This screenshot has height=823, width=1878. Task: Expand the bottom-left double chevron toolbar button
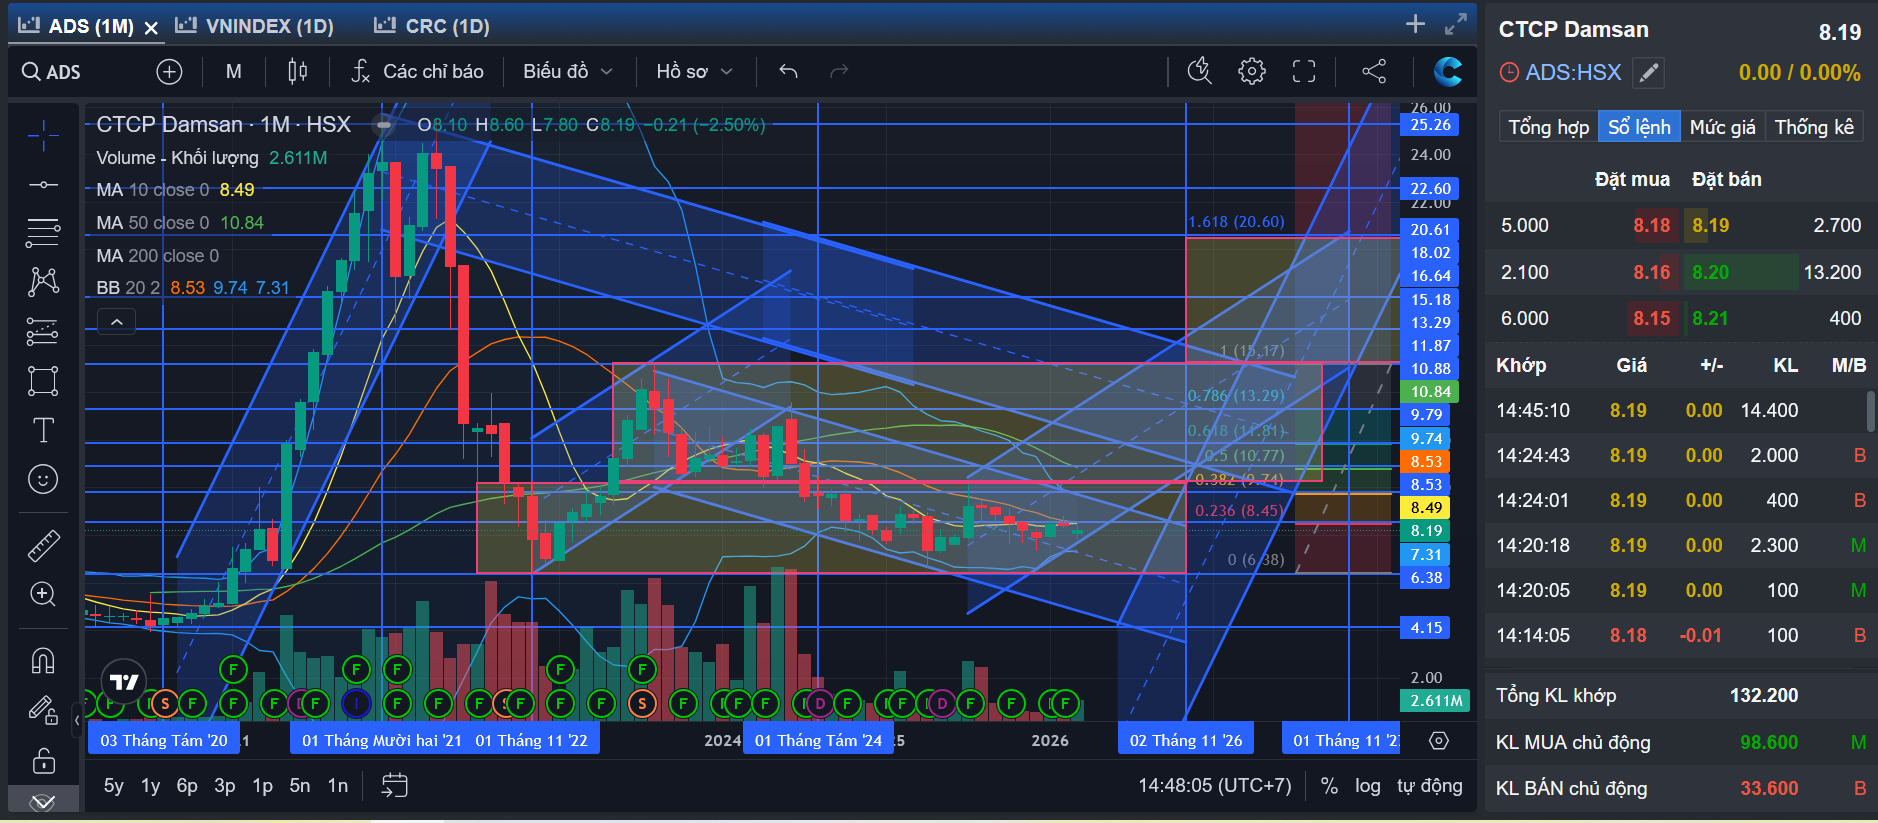point(43,802)
